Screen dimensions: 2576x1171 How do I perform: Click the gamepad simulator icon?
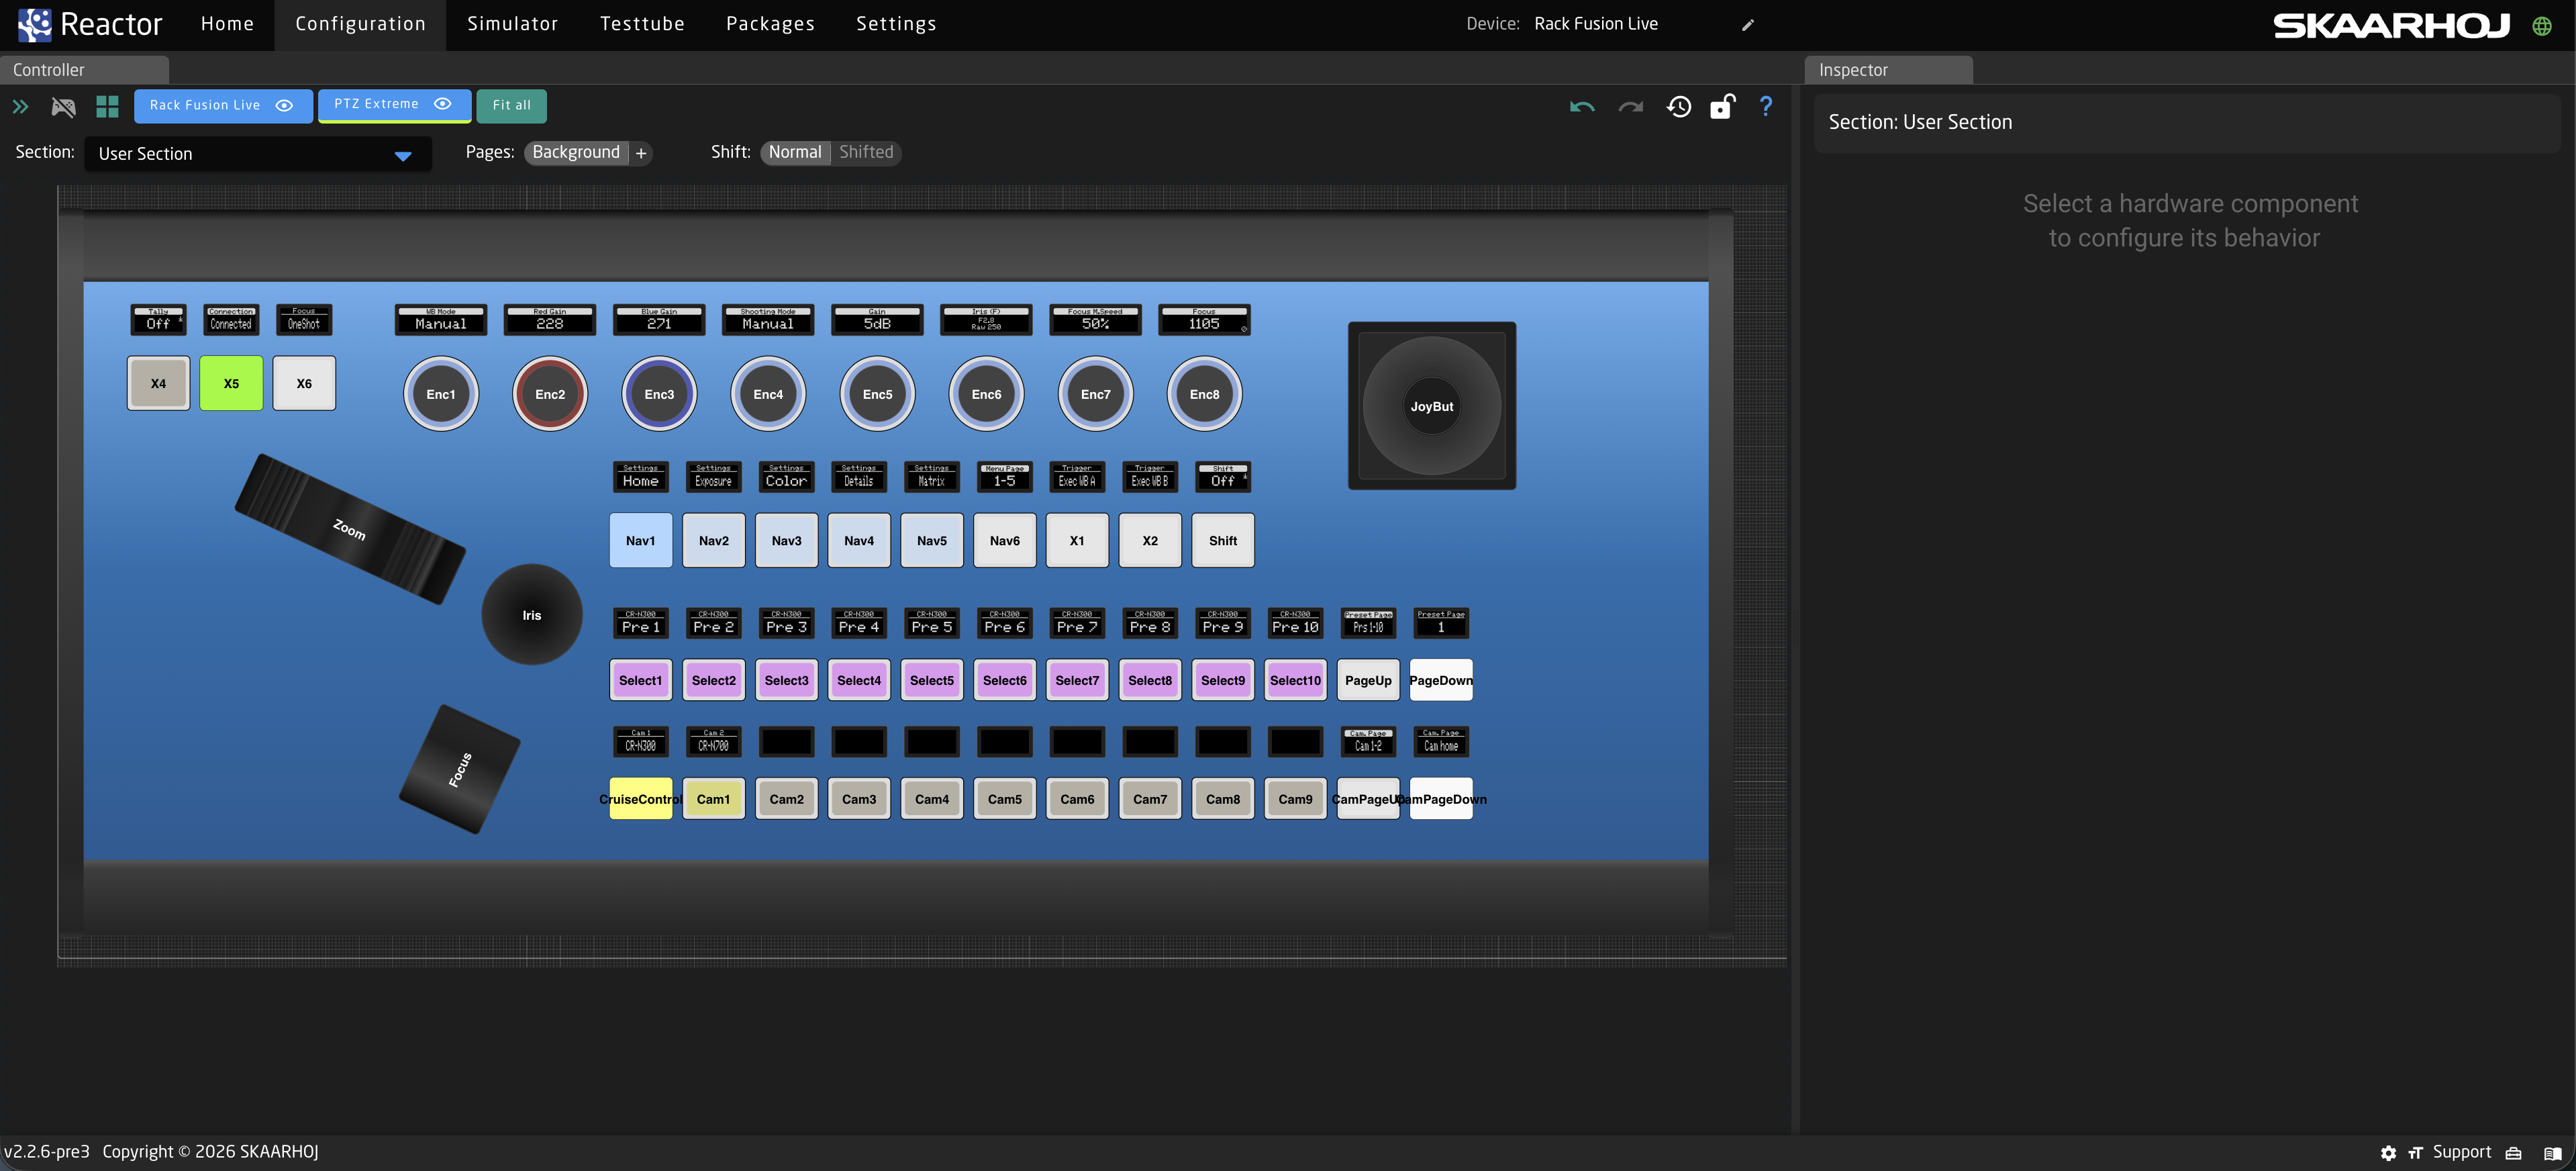tap(63, 106)
